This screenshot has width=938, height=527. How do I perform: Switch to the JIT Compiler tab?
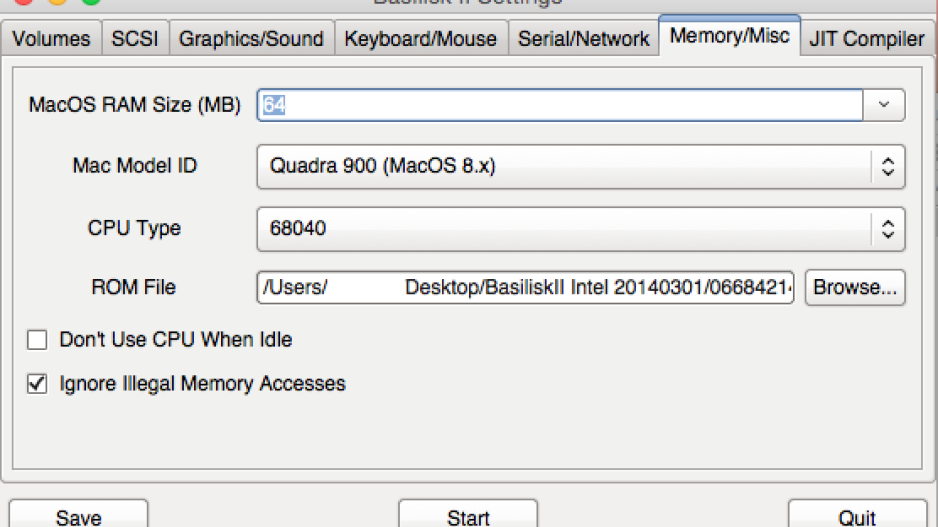tap(867, 39)
